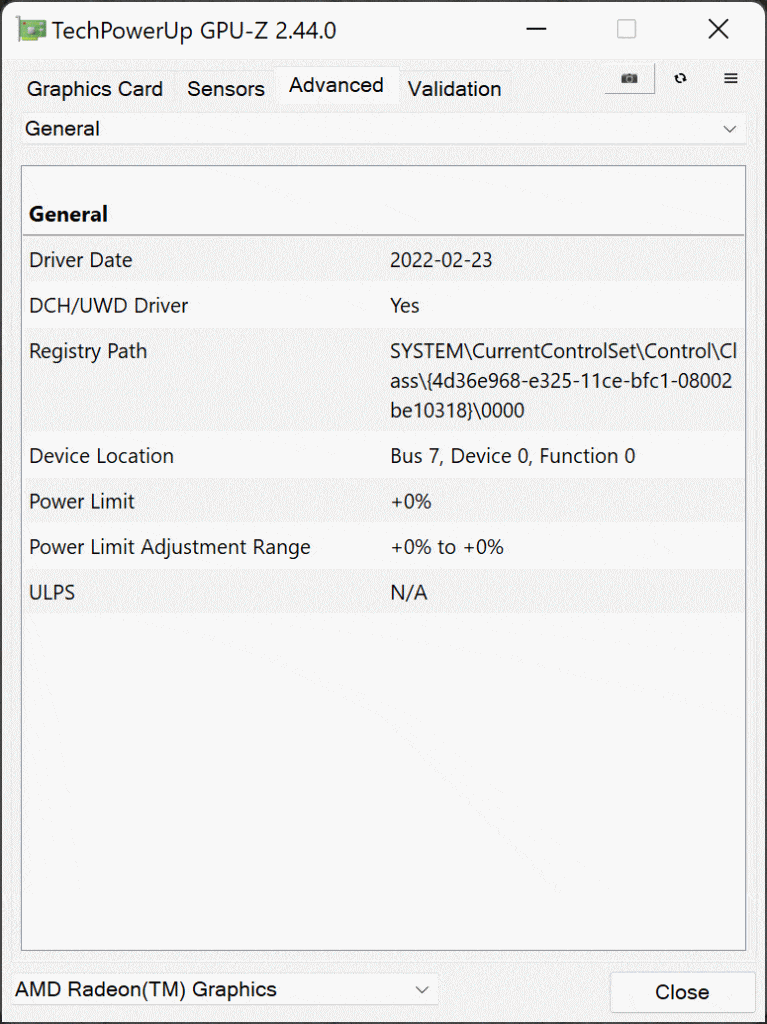Click the Registry Path label
Image resolution: width=767 pixels, height=1024 pixels.
[x=88, y=351]
